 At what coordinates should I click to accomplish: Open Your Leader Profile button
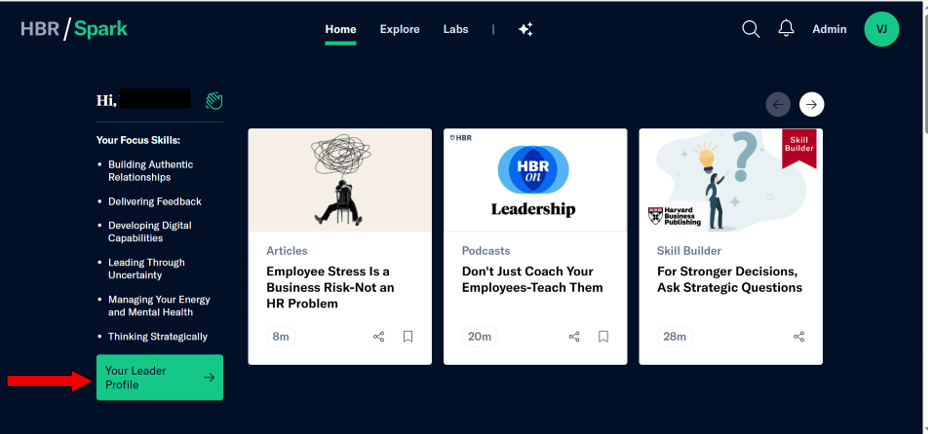point(159,377)
